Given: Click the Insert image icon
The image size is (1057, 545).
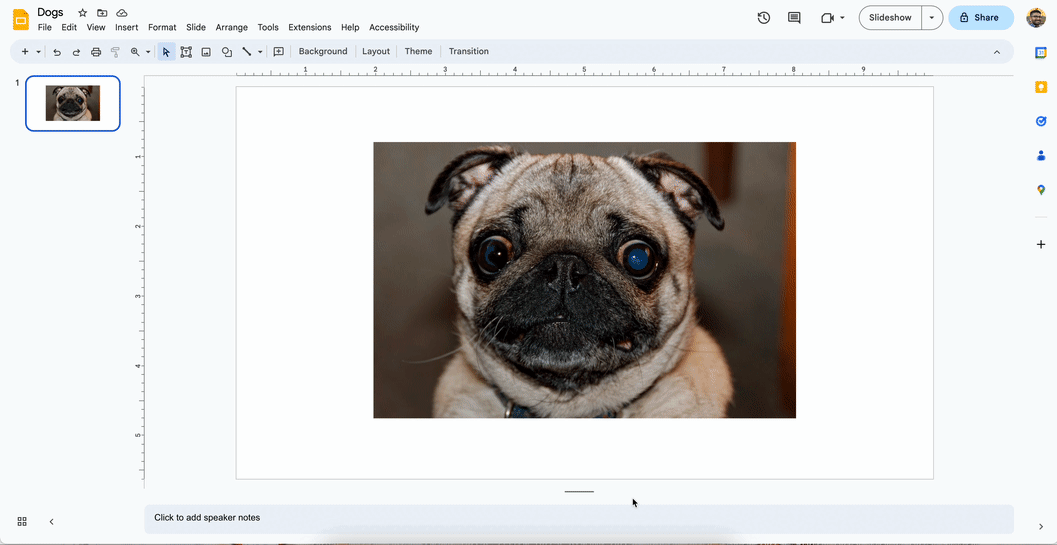Looking at the screenshot, I should 206,51.
